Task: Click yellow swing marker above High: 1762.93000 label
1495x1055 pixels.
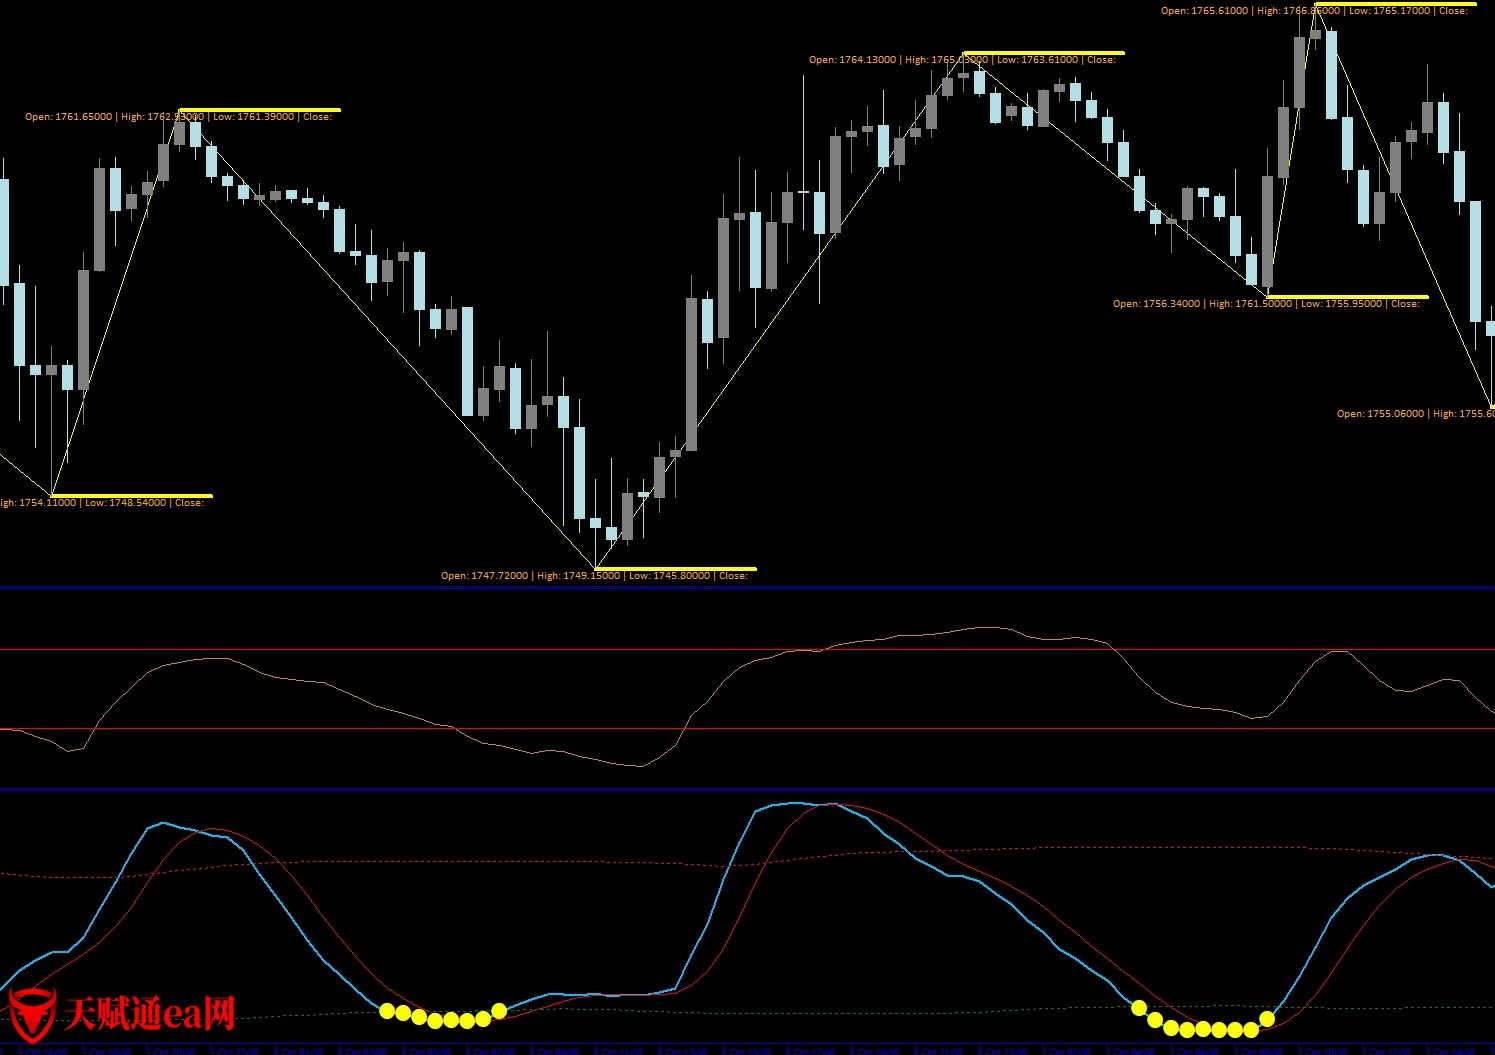Action: [260, 110]
